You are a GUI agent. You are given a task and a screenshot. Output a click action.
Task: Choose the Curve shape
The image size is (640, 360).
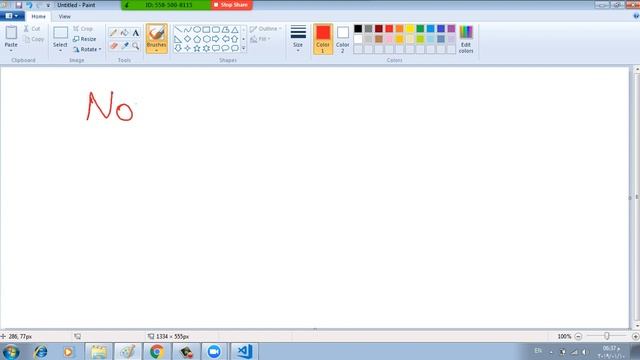tap(187, 29)
